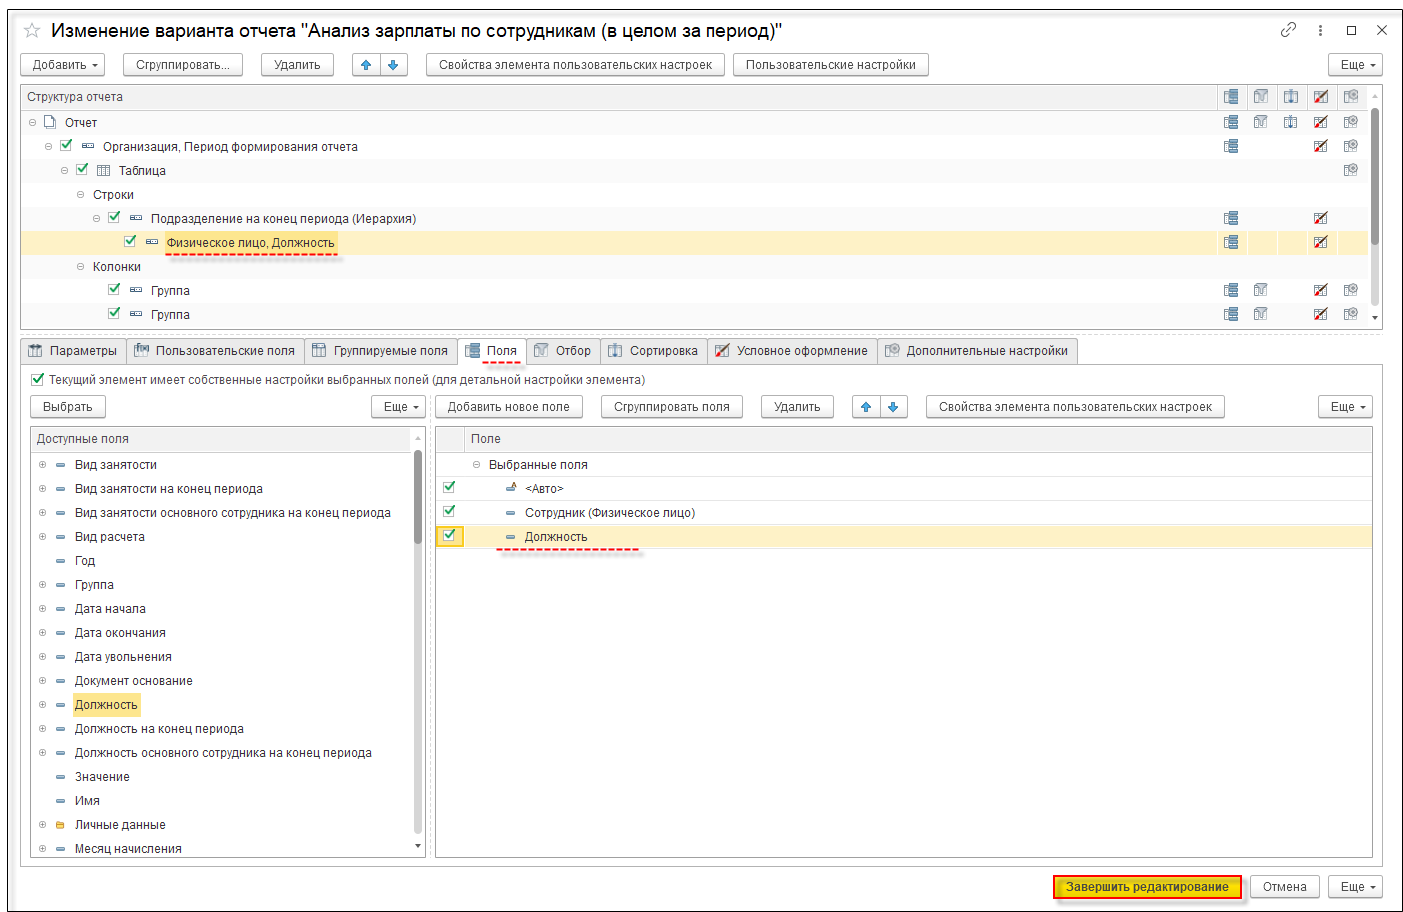1403x912 pixels.
Task: Uncheck the <Авто> selected field
Action: tap(449, 487)
